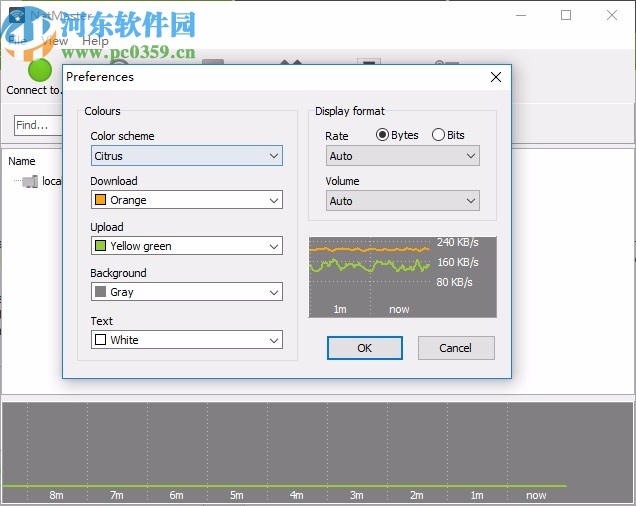Expand the Volume Auto dropdown
The image size is (636, 506).
(x=402, y=201)
